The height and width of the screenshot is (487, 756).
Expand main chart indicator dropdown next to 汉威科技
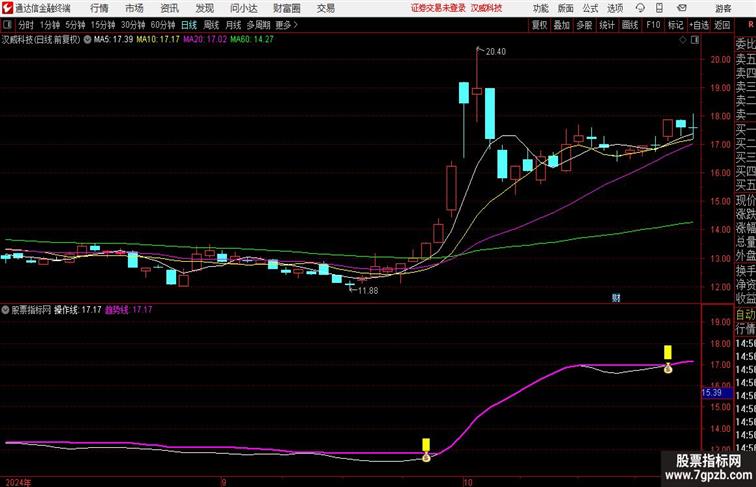87,40
